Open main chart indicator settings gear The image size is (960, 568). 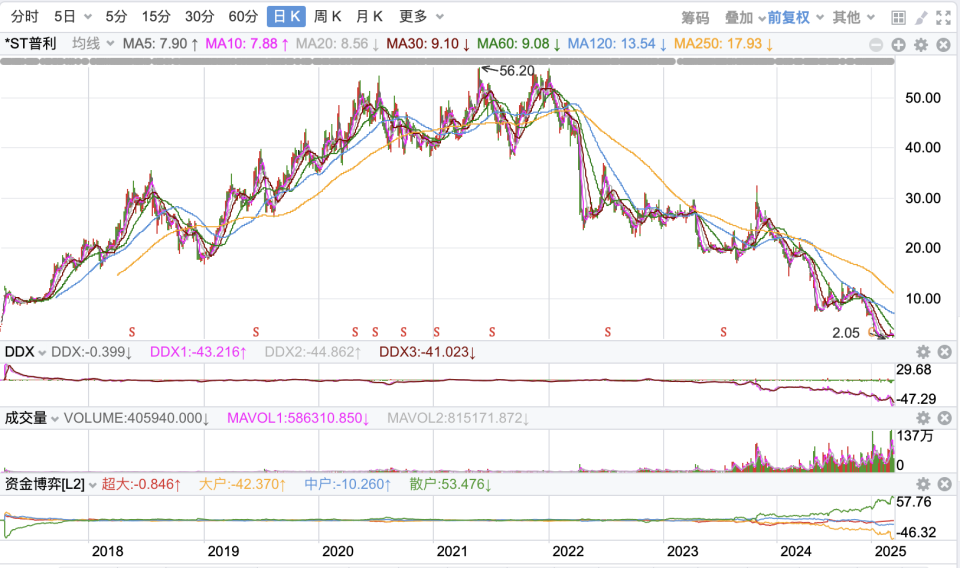coord(921,45)
